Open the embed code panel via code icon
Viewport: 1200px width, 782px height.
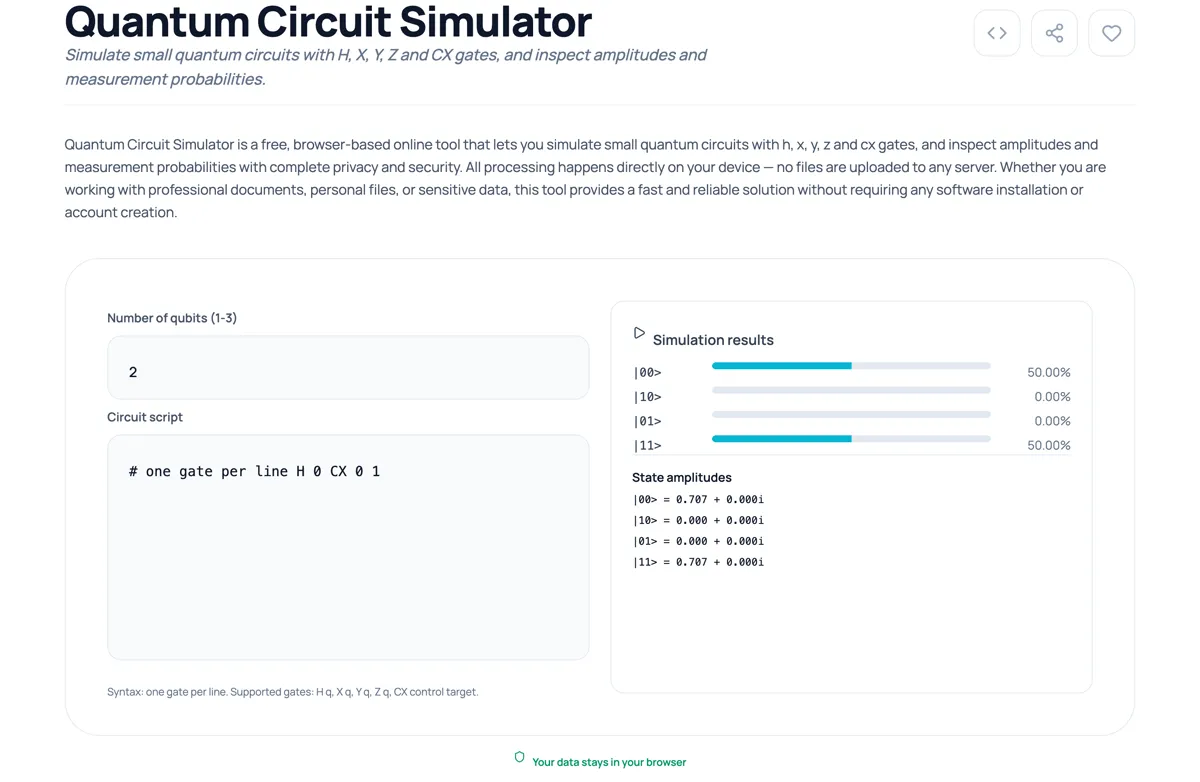click(997, 32)
